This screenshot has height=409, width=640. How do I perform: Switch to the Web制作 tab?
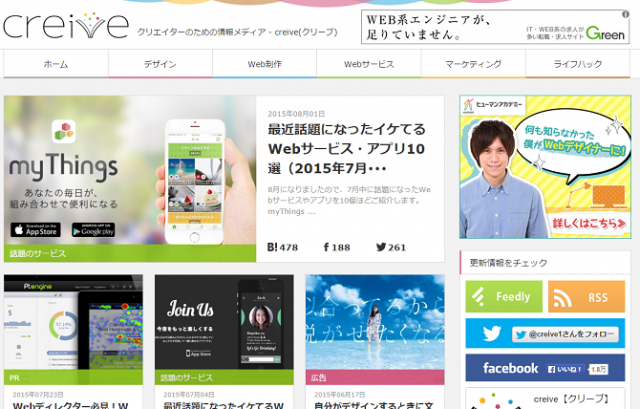click(264, 64)
